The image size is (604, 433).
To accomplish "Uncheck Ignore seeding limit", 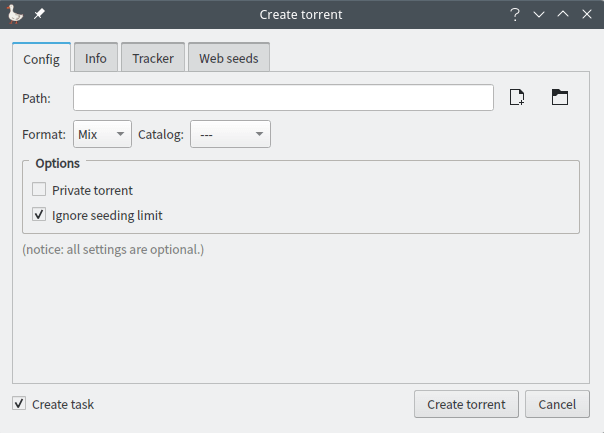I will click(39, 215).
